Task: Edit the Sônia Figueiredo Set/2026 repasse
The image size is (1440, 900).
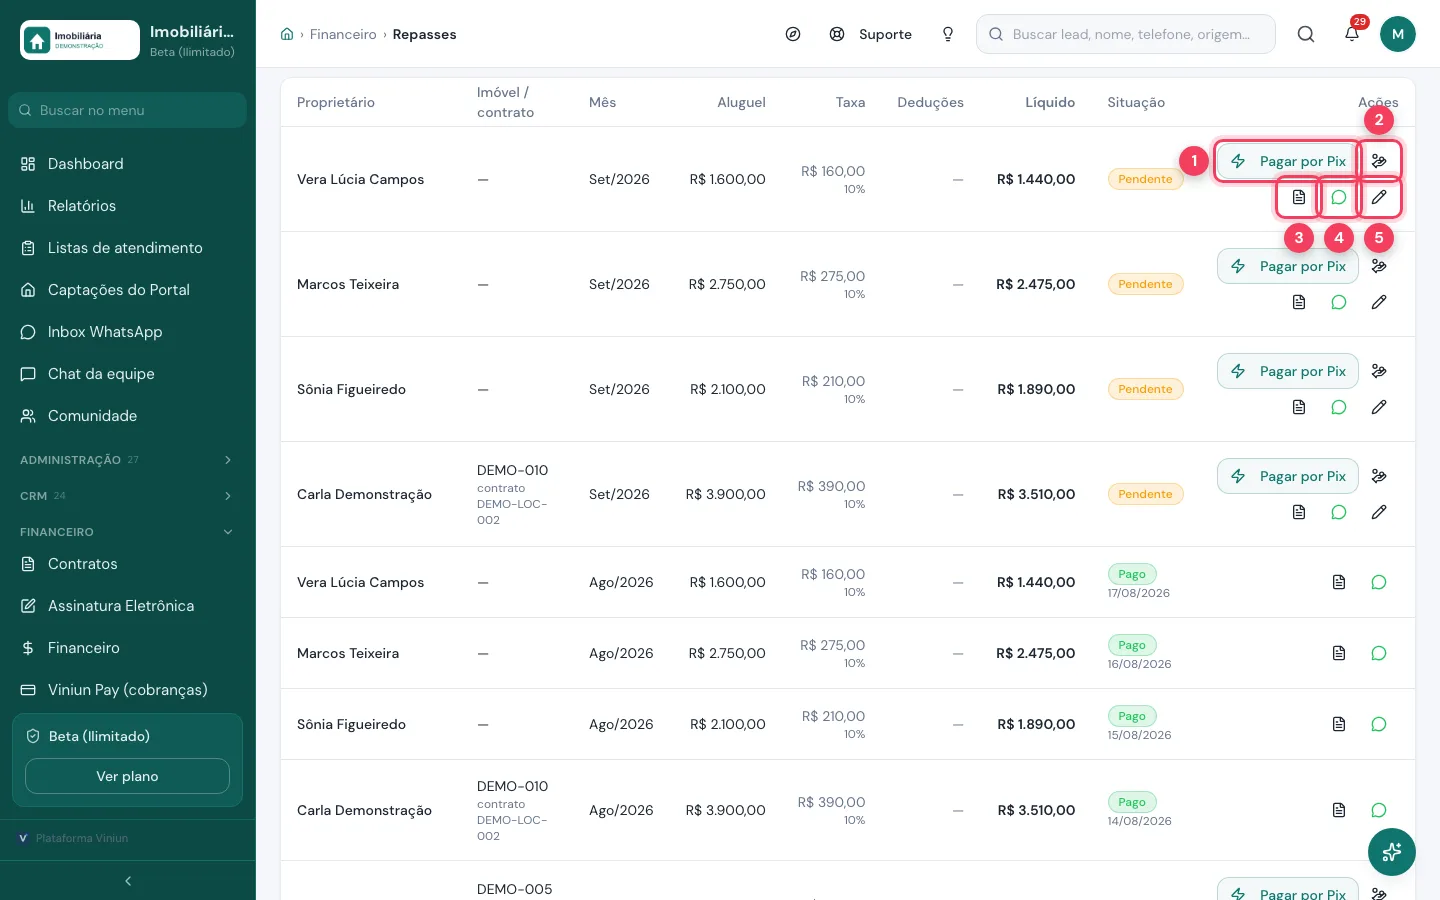Action: click(x=1379, y=407)
